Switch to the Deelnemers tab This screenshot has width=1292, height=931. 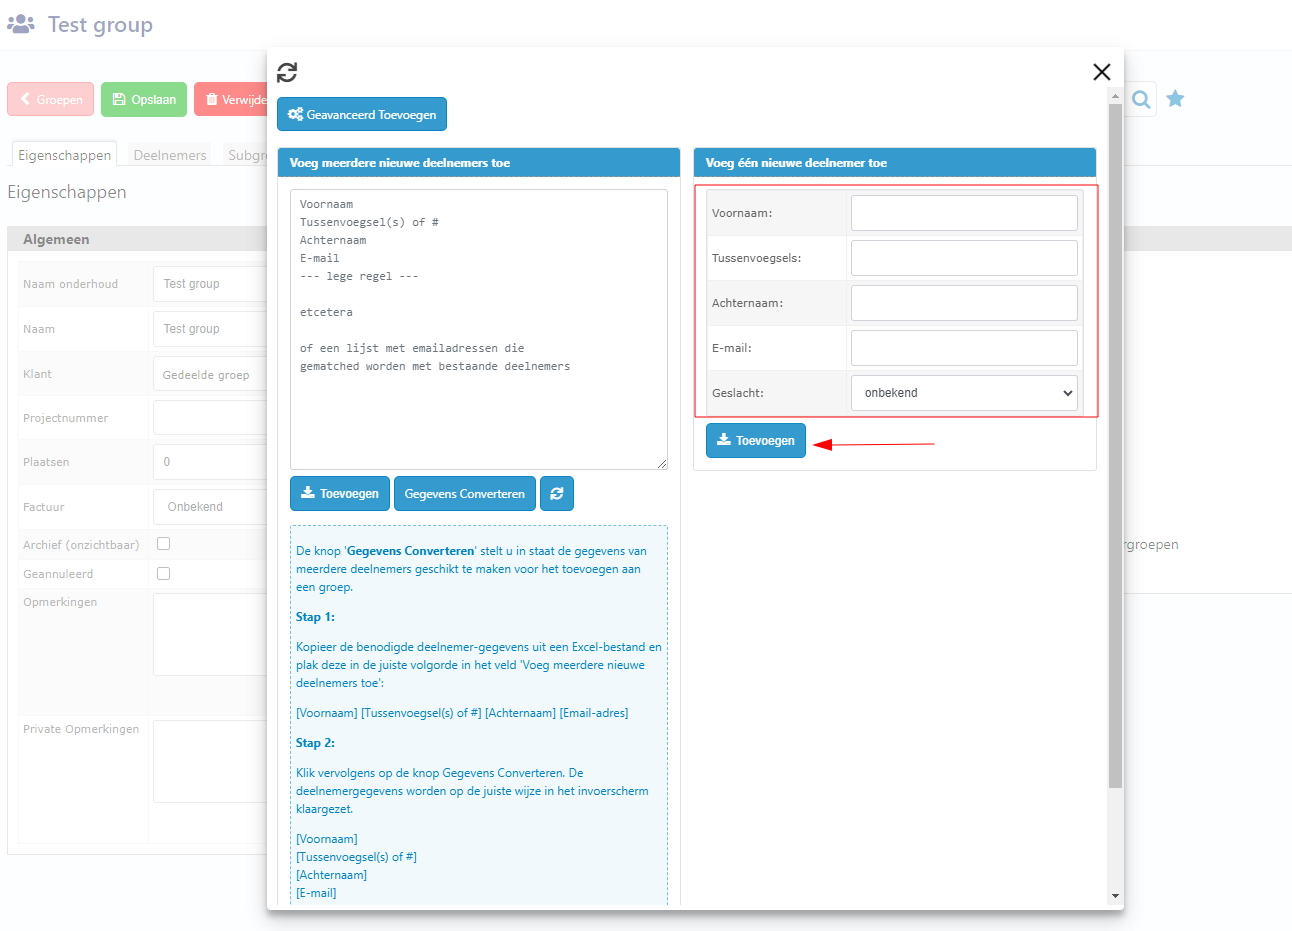170,155
